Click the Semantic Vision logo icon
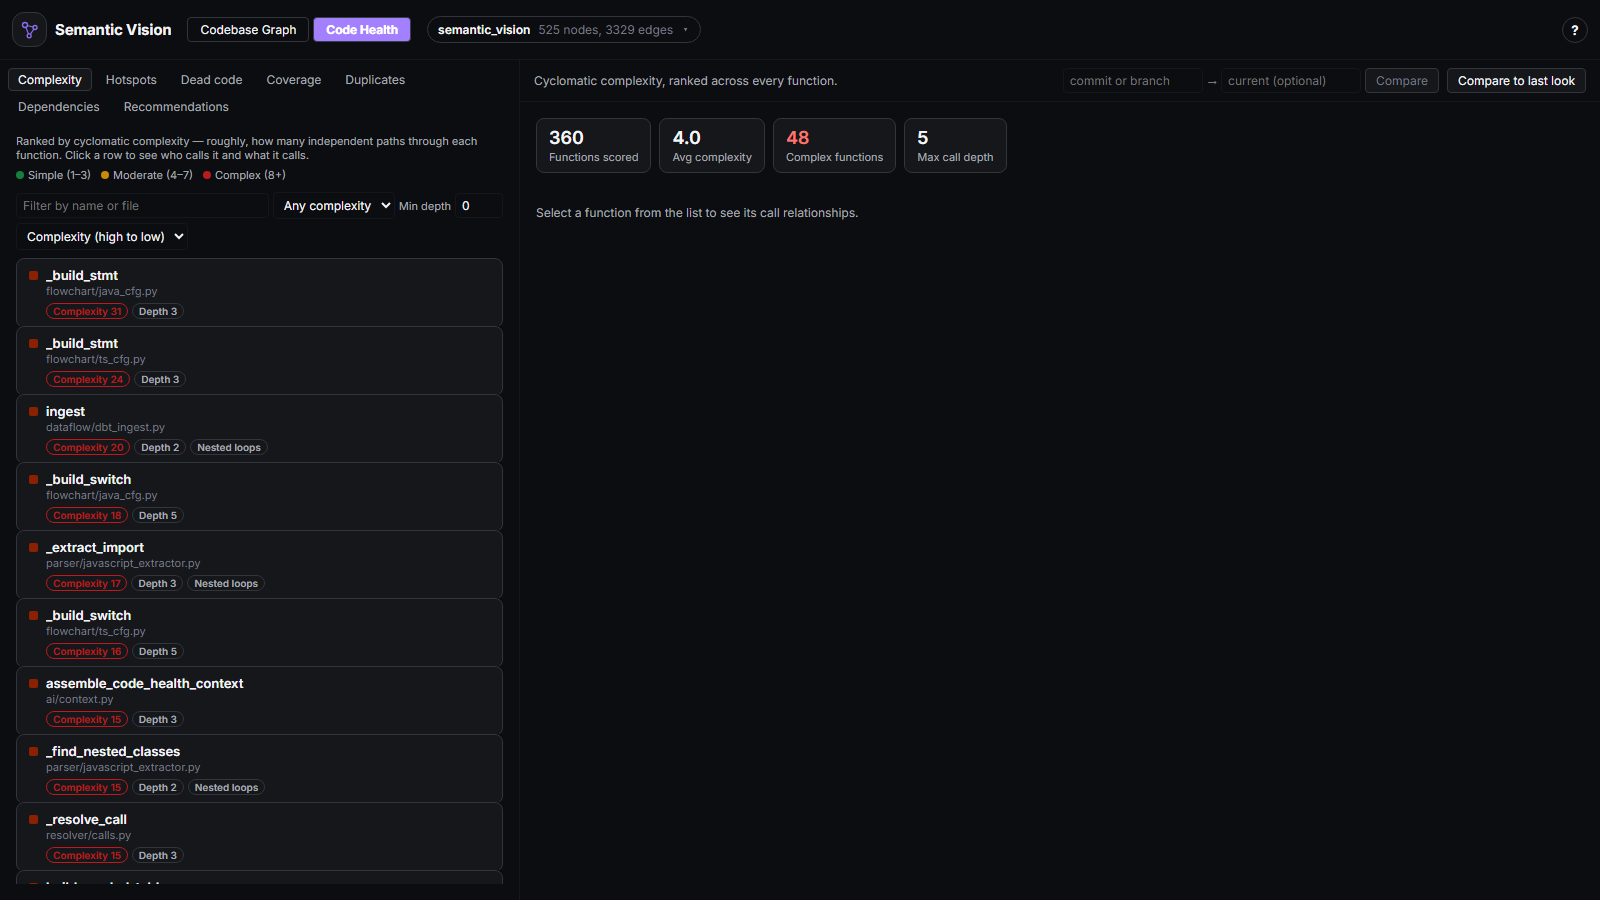 tap(29, 30)
